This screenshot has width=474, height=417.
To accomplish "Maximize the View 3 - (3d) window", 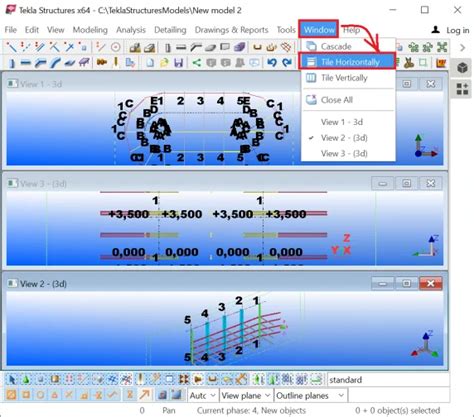I will click(406, 183).
